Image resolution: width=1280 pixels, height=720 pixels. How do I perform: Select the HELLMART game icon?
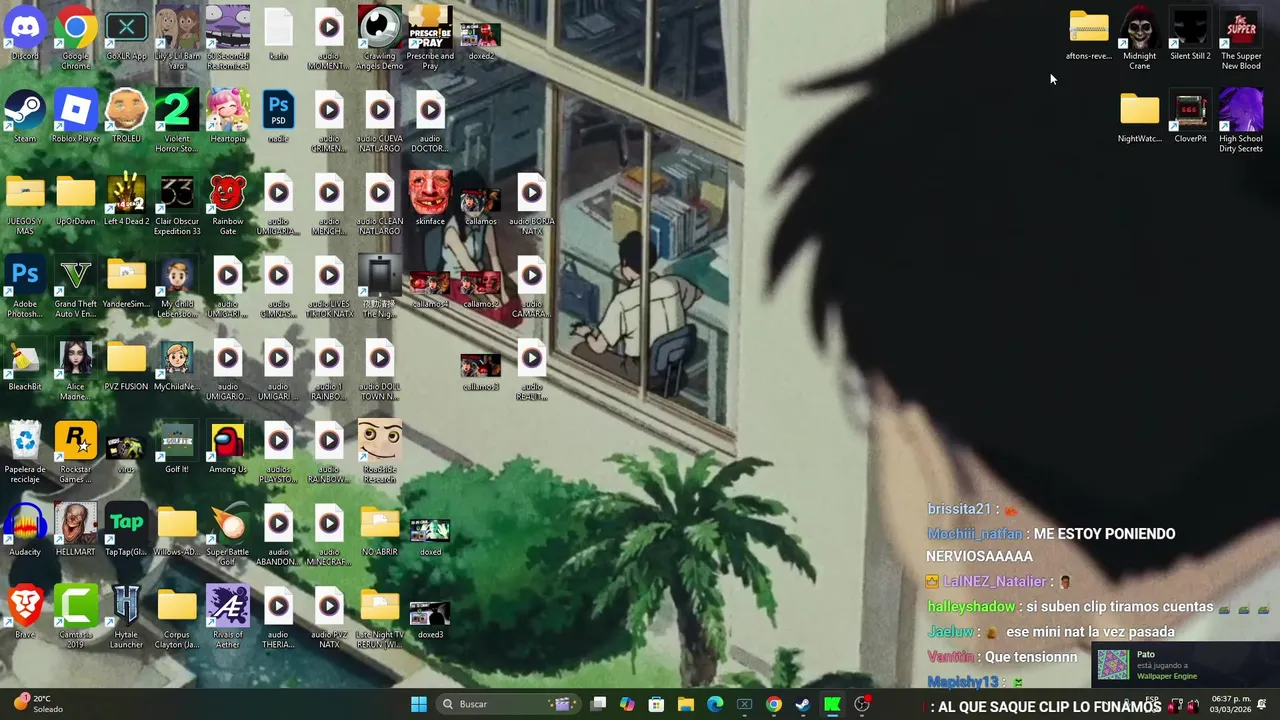[x=76, y=530]
